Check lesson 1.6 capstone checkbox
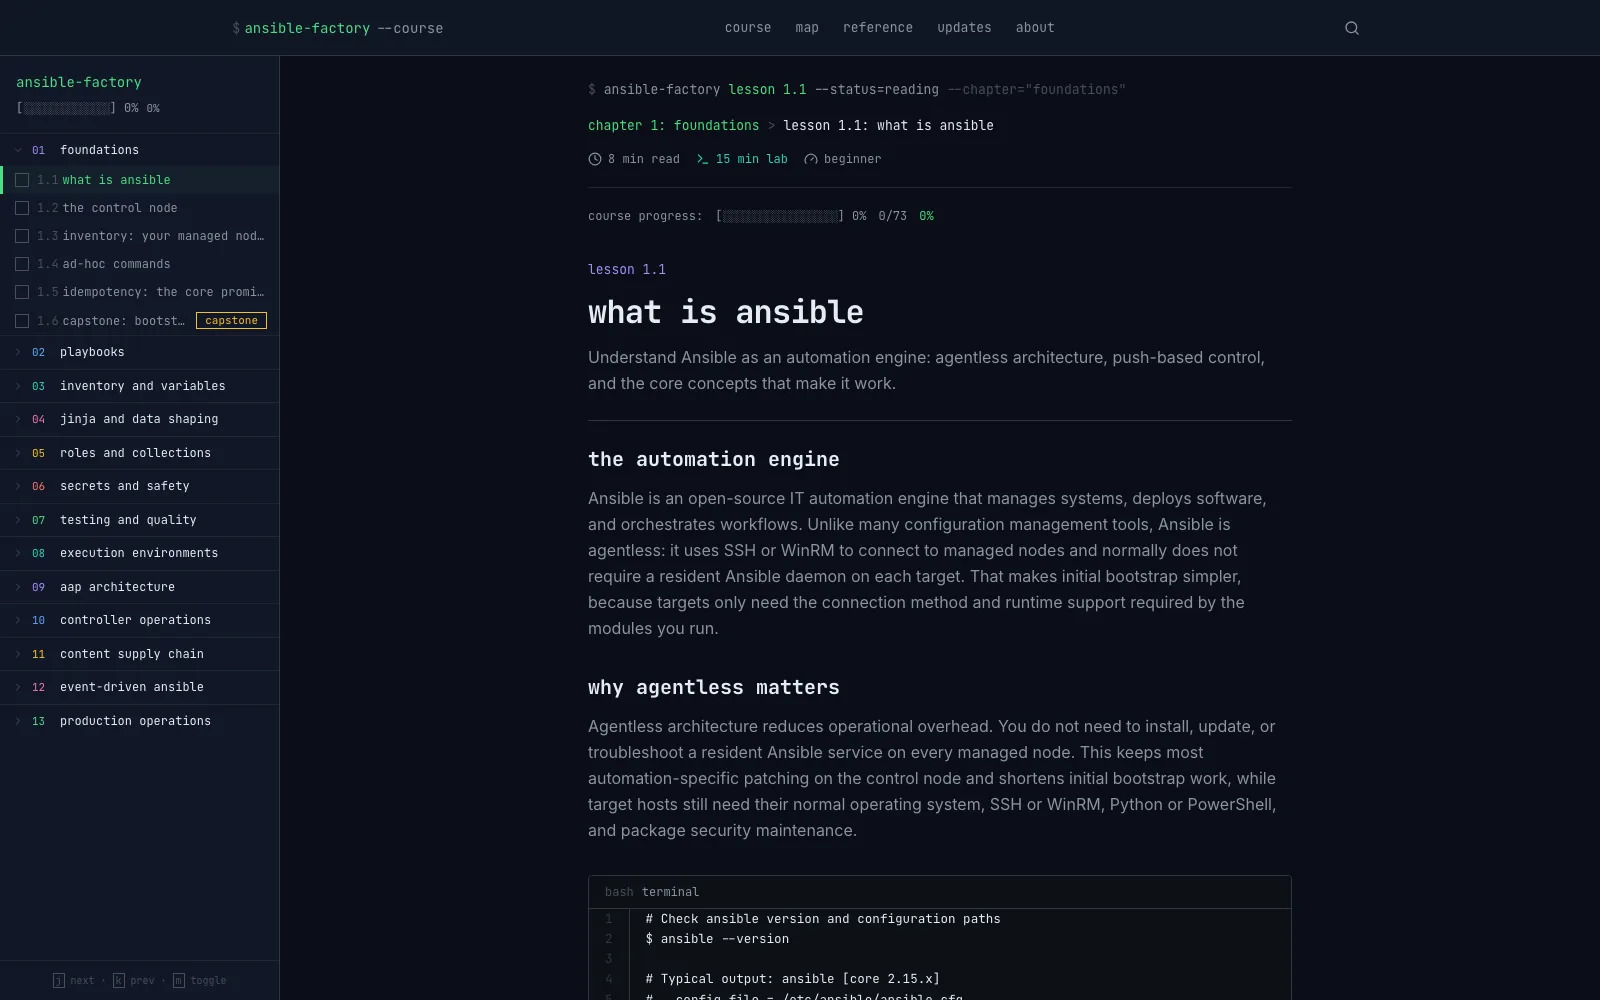Viewport: 1600px width, 1000px height. pyautogui.click(x=22, y=321)
